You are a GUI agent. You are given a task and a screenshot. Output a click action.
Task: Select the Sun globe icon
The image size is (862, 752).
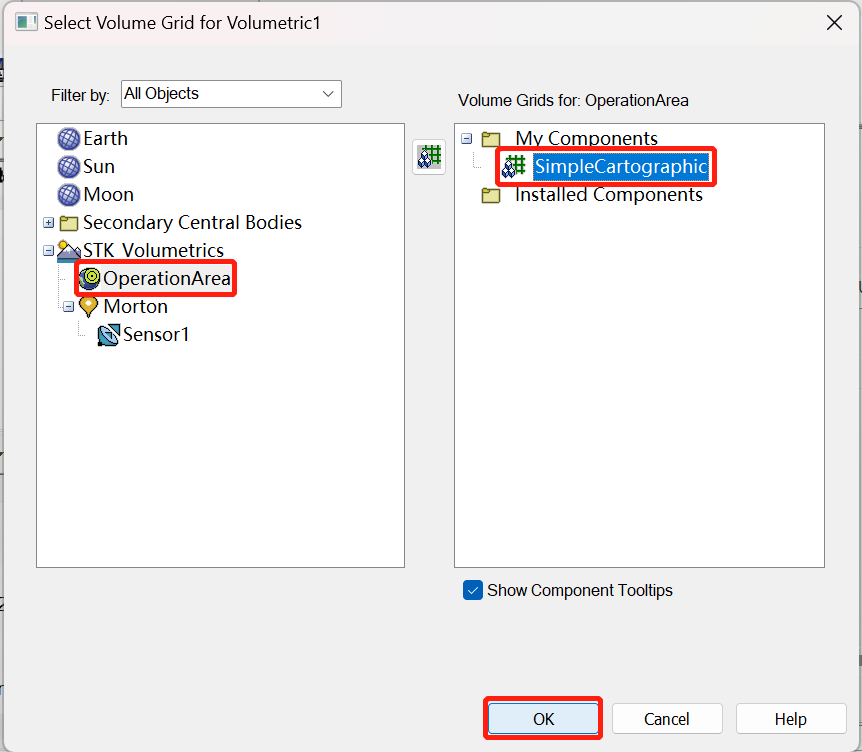tap(69, 167)
